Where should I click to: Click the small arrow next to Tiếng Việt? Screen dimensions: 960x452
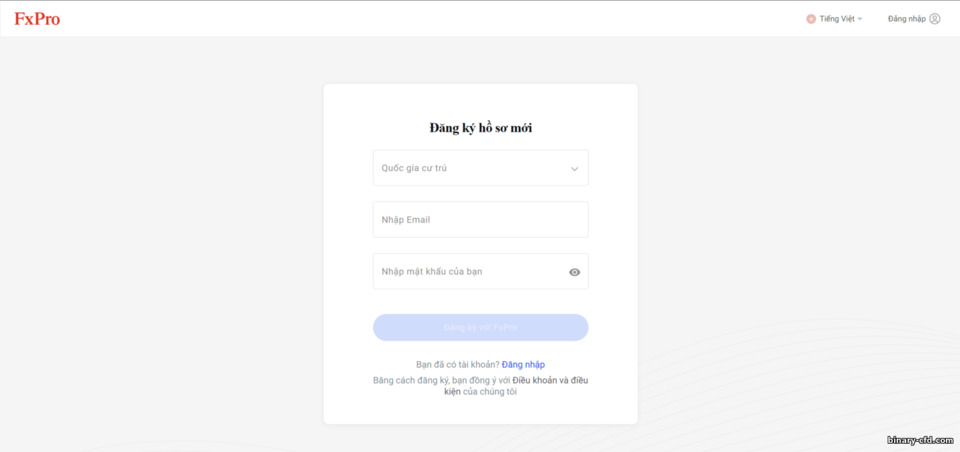tap(860, 20)
